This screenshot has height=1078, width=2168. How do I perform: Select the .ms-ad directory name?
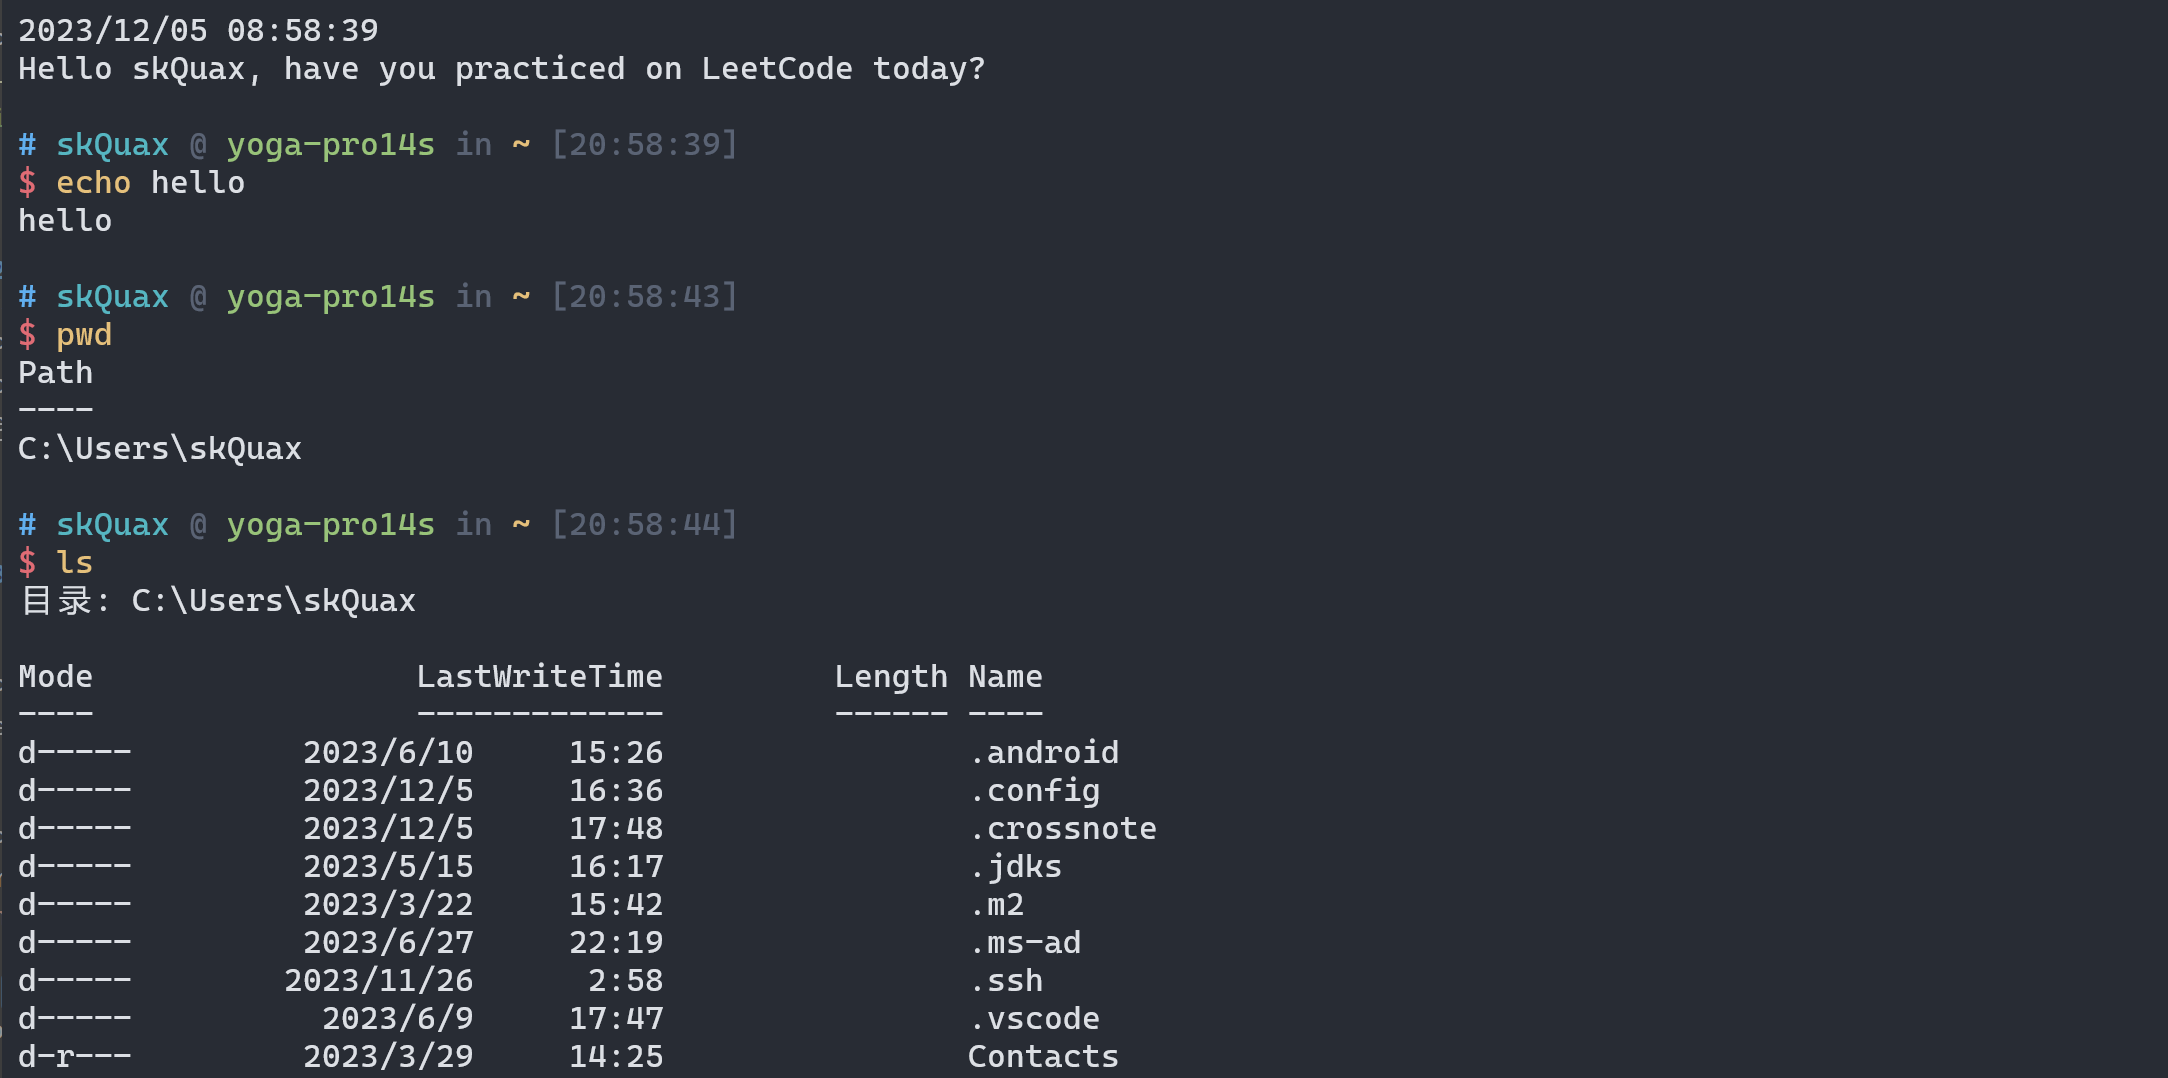click(x=1025, y=942)
